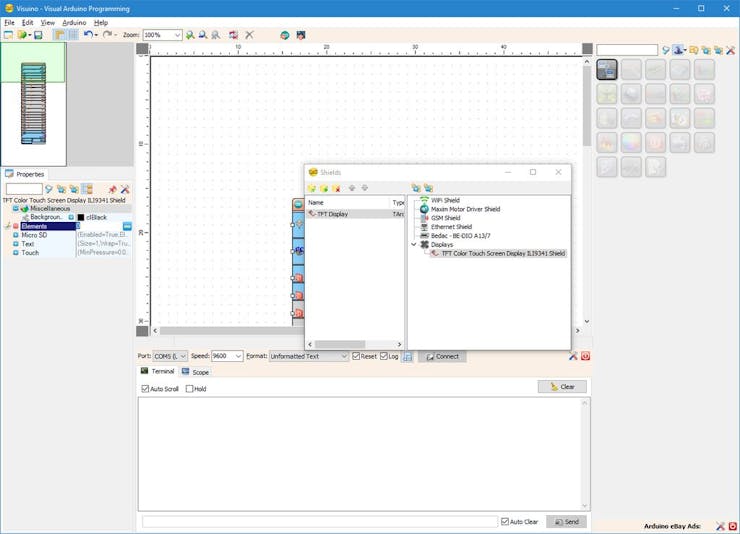740x534 pixels.
Task: Click the delete X icon in main toolbar
Action: pyautogui.click(x=249, y=35)
